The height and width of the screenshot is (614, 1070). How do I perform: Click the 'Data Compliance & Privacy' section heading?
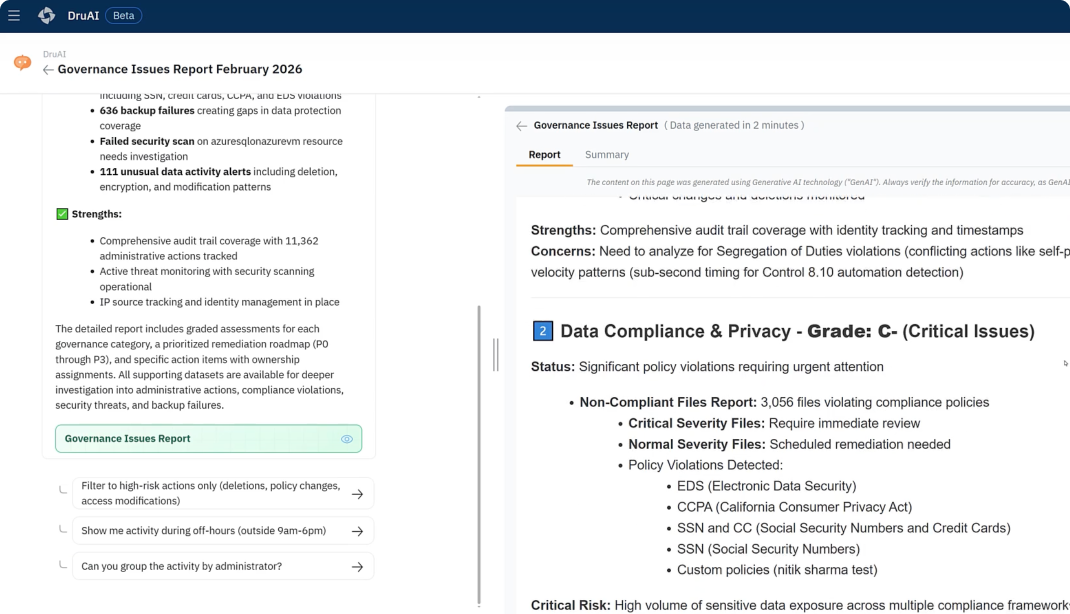[x=680, y=331]
